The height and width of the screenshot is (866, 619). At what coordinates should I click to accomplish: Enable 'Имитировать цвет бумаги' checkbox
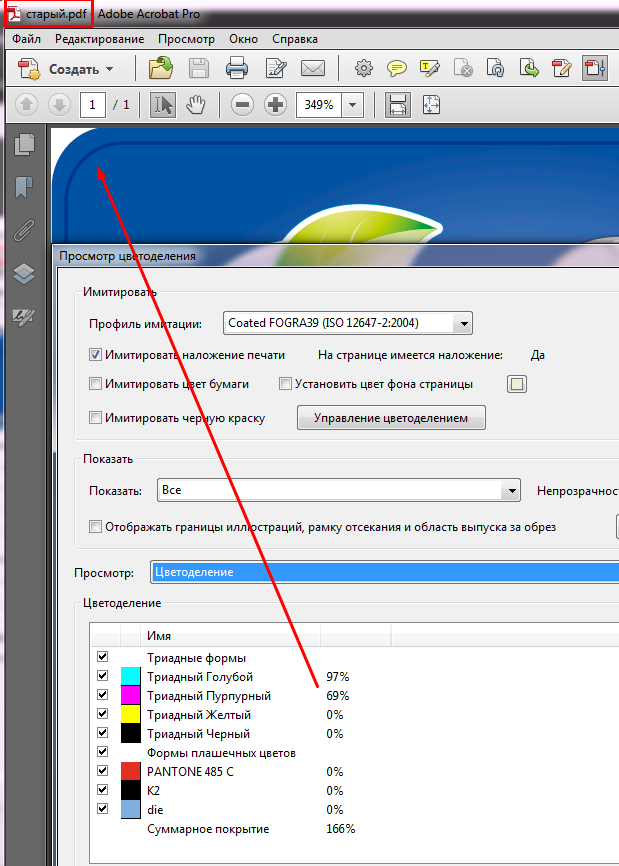(96, 384)
